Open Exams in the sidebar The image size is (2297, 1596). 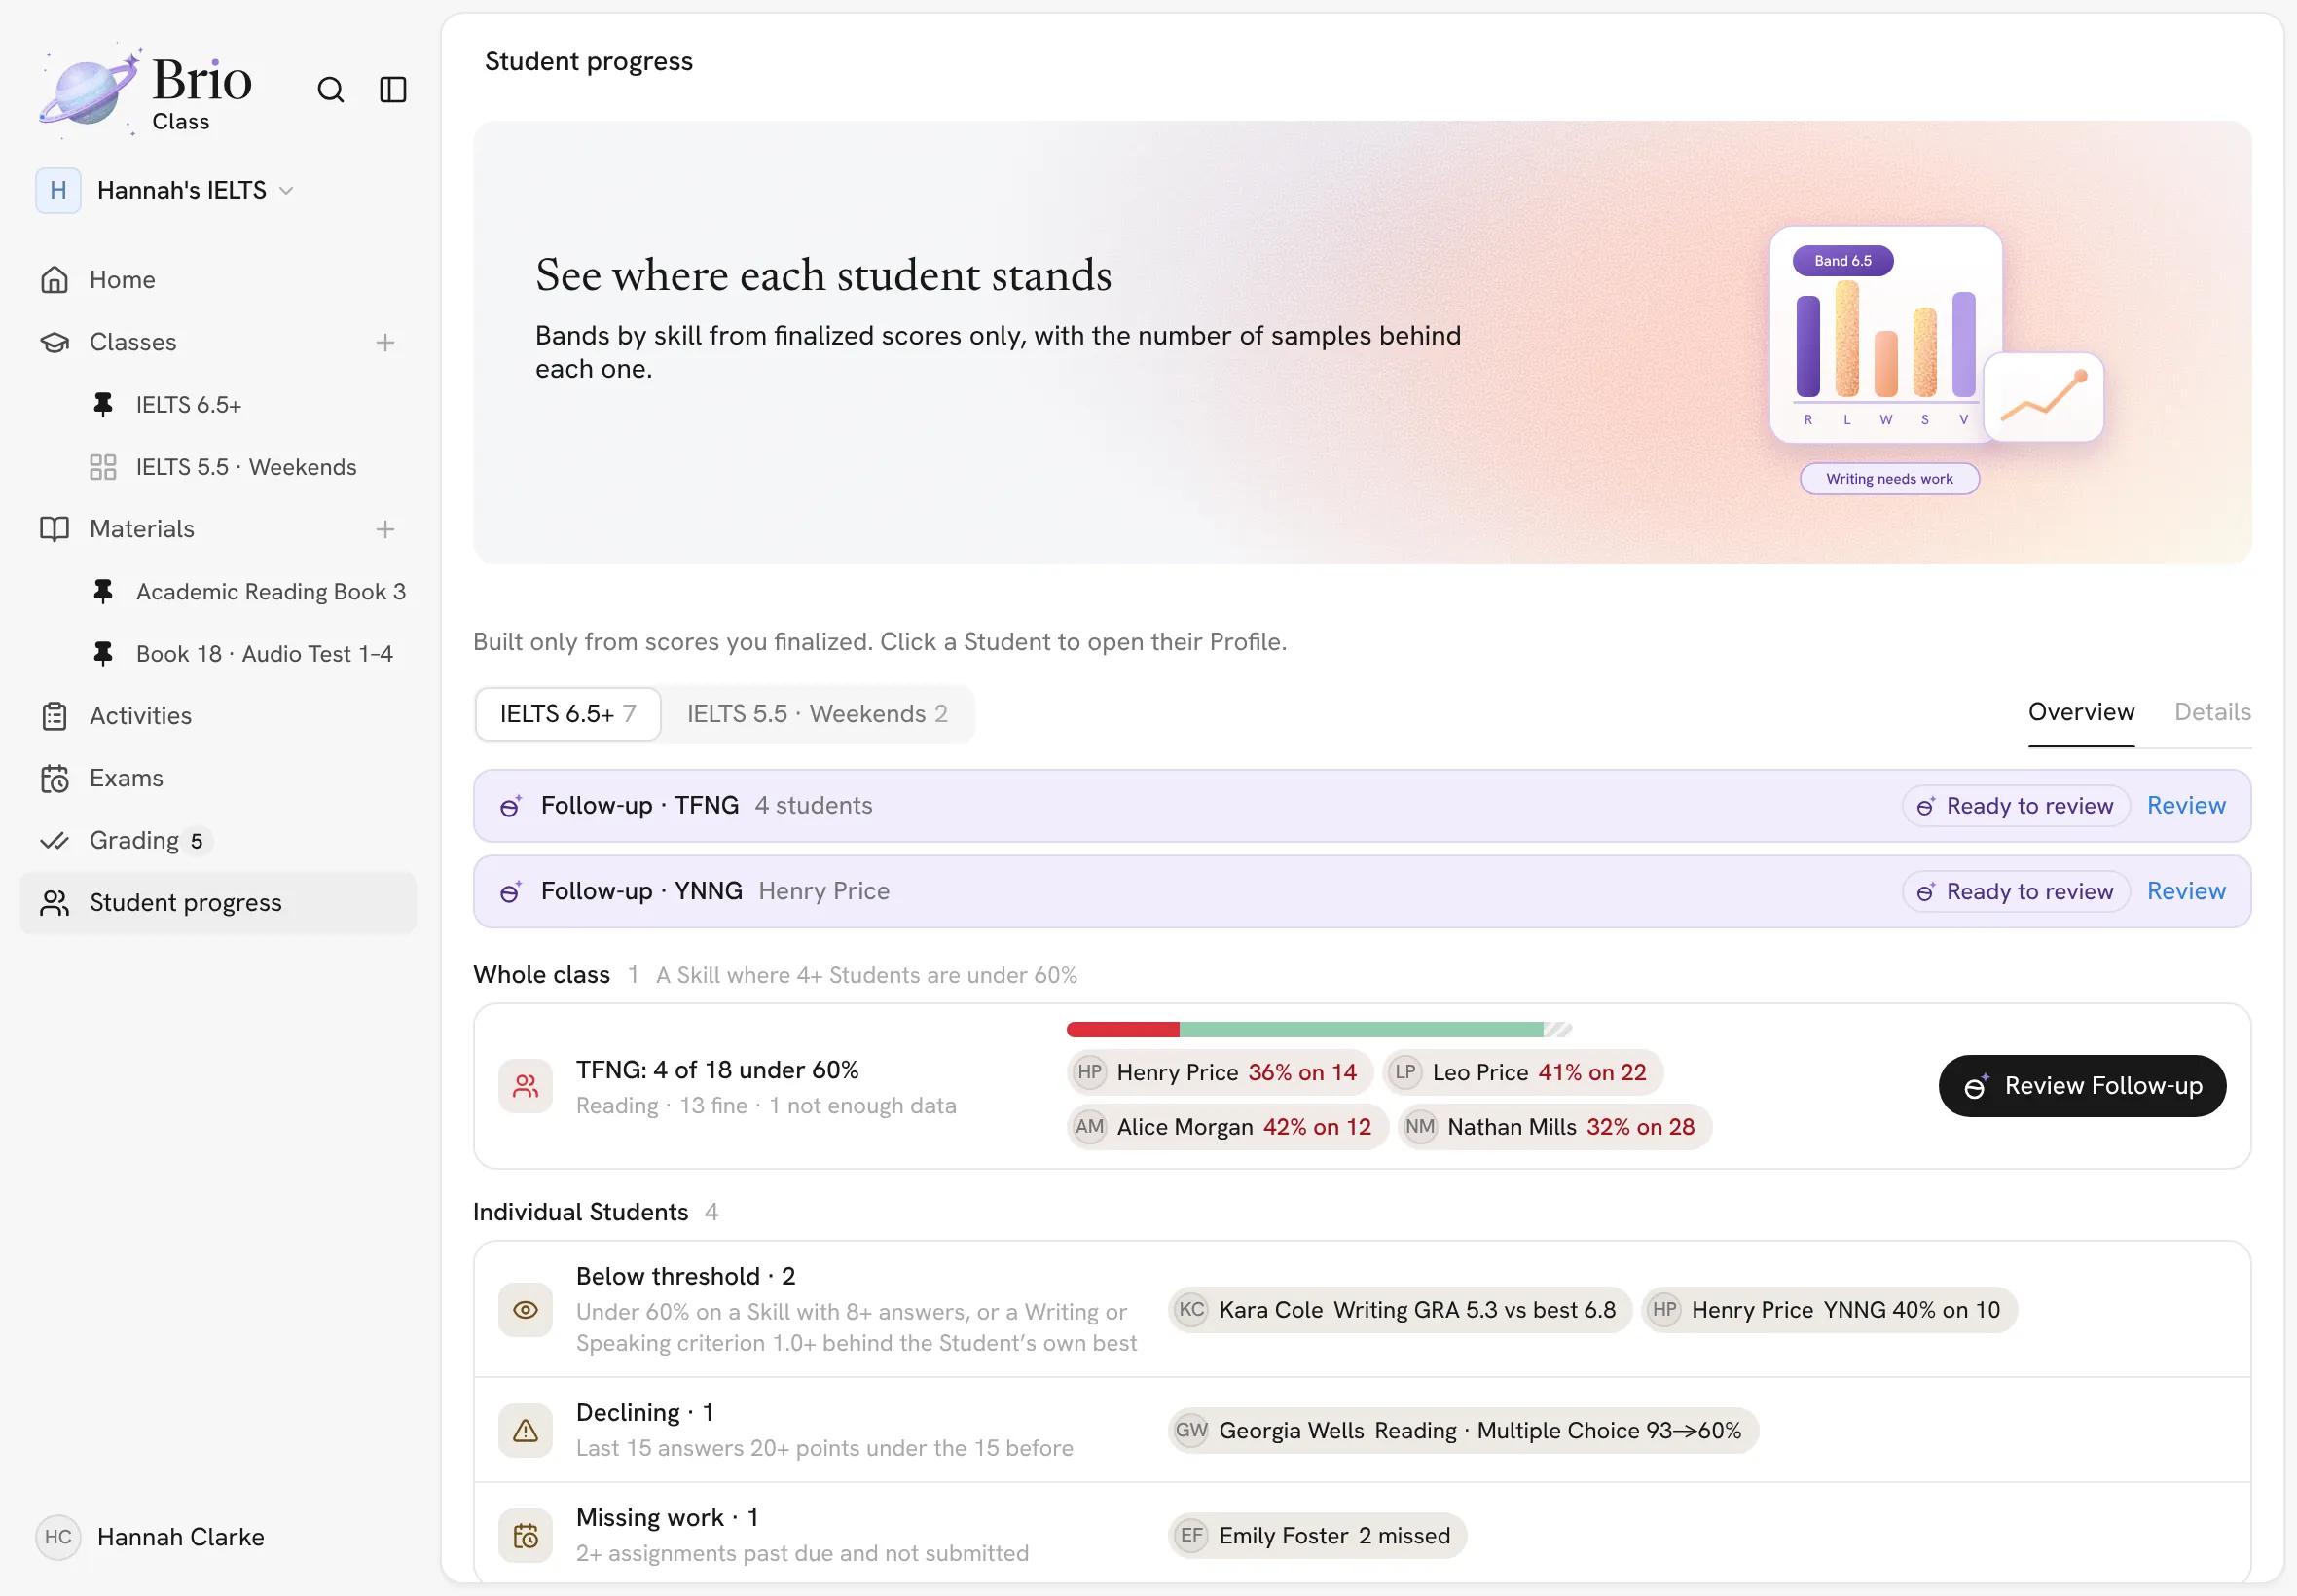(x=218, y=778)
